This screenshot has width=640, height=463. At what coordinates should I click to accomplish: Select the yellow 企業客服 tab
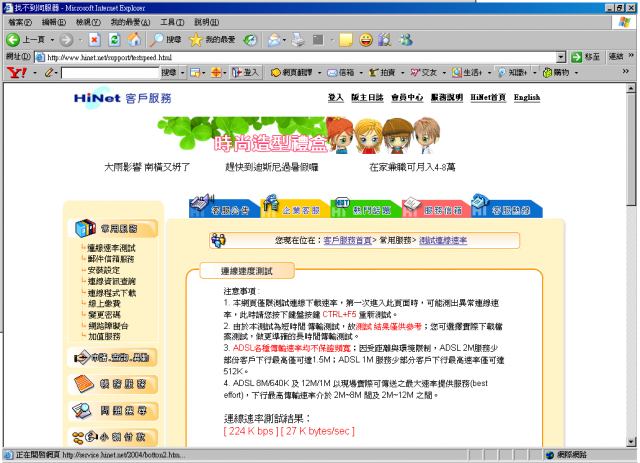[x=295, y=207]
